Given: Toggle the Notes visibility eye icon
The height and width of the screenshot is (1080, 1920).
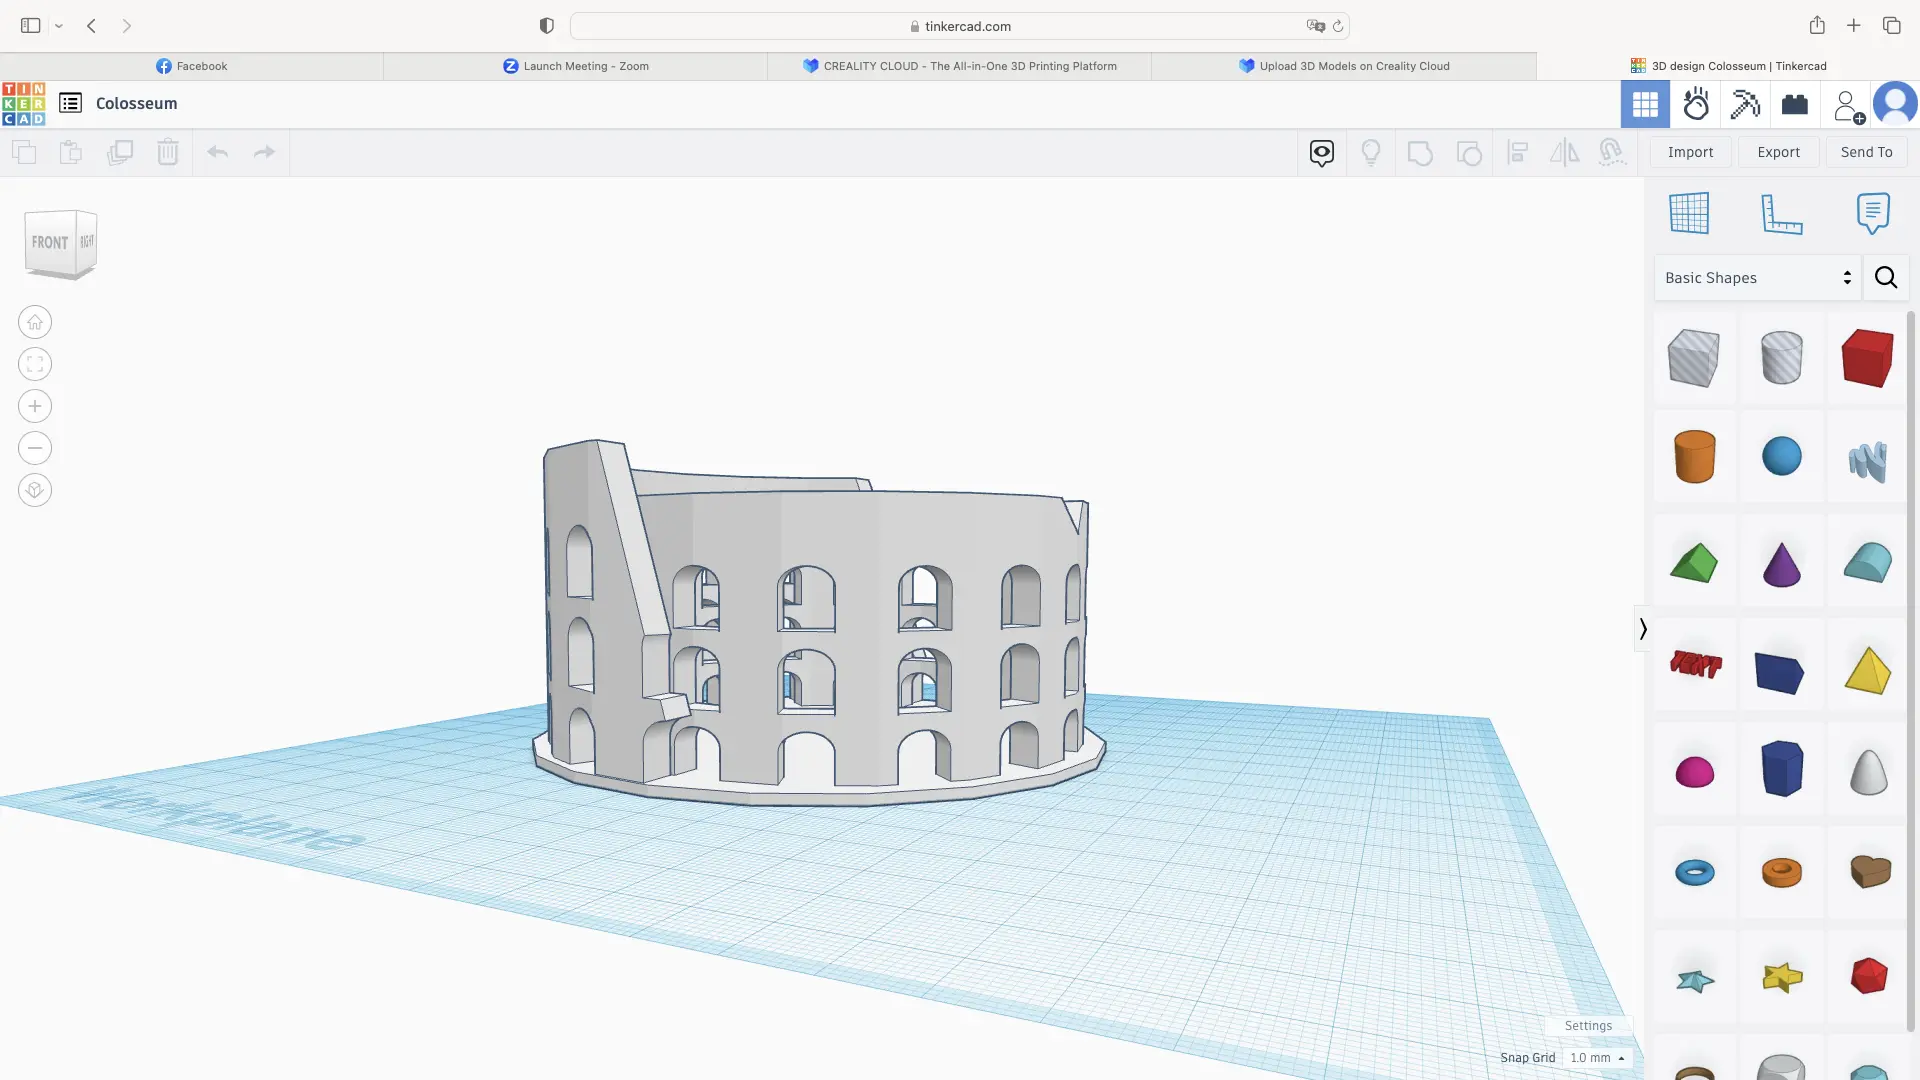Looking at the screenshot, I should (1322, 152).
